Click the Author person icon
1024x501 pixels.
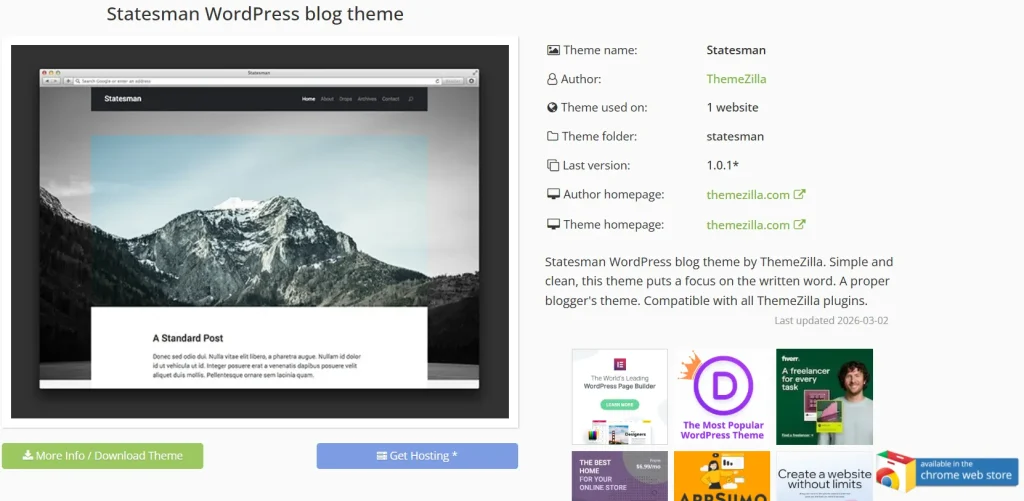point(552,79)
